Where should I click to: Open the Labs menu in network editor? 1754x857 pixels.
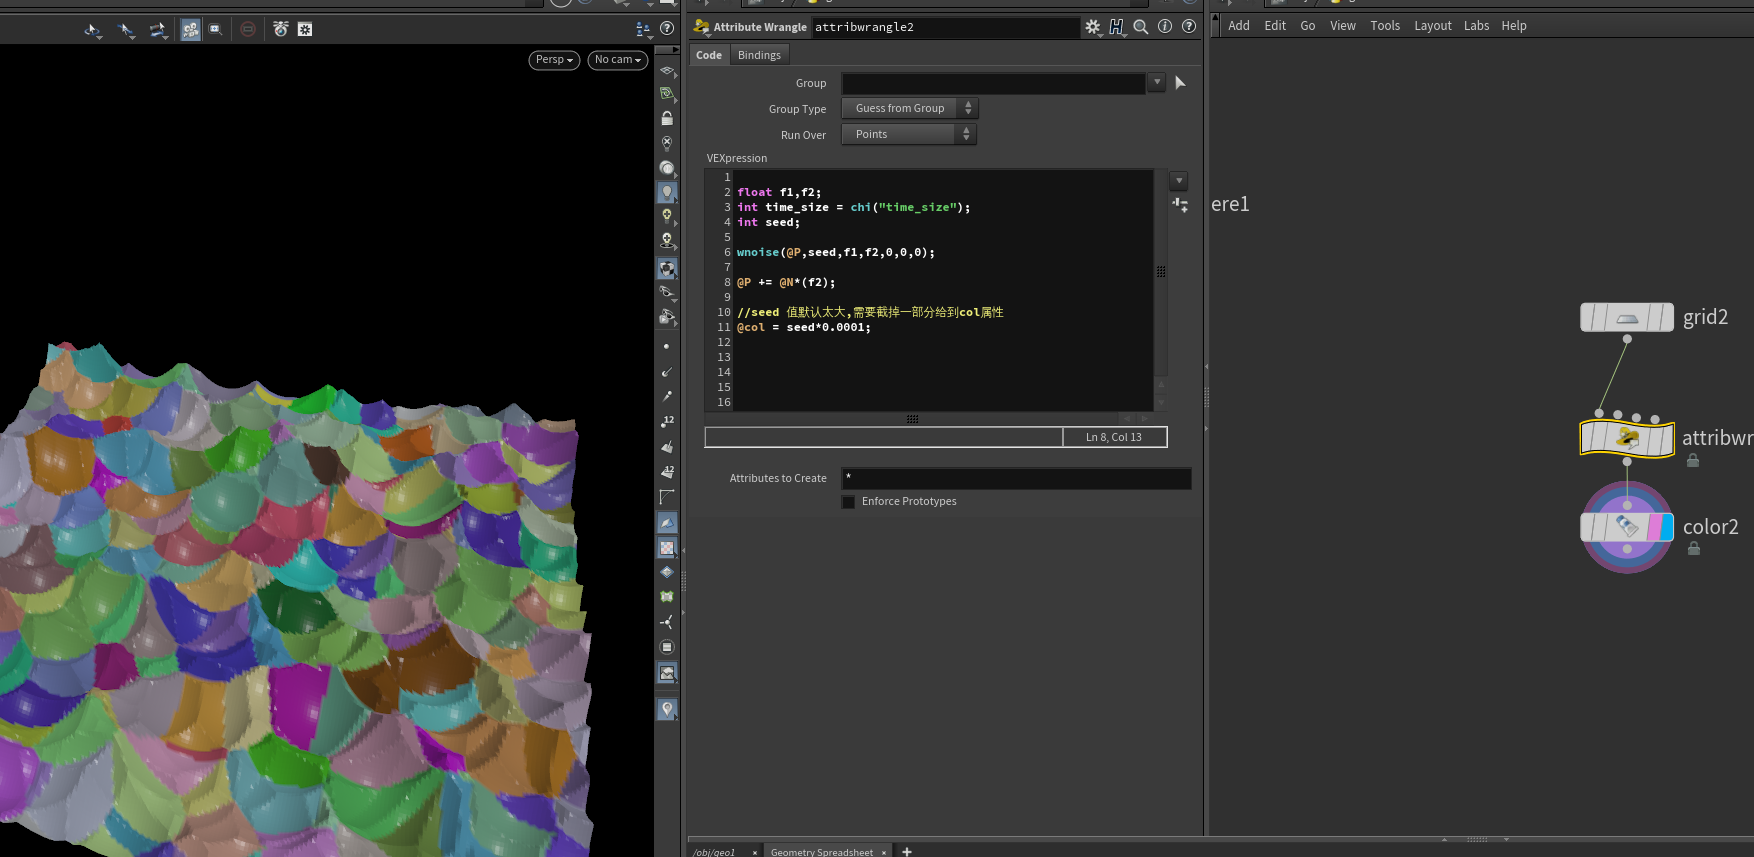(x=1476, y=26)
